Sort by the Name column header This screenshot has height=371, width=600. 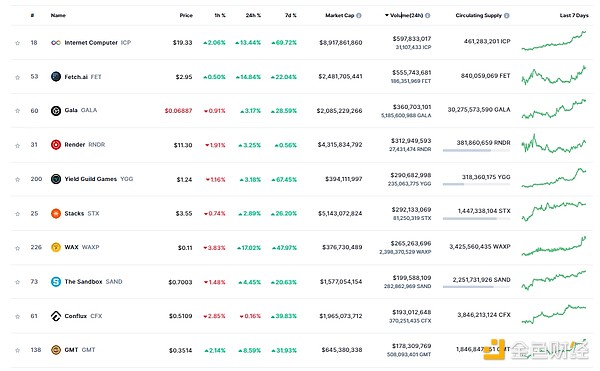[x=58, y=15]
